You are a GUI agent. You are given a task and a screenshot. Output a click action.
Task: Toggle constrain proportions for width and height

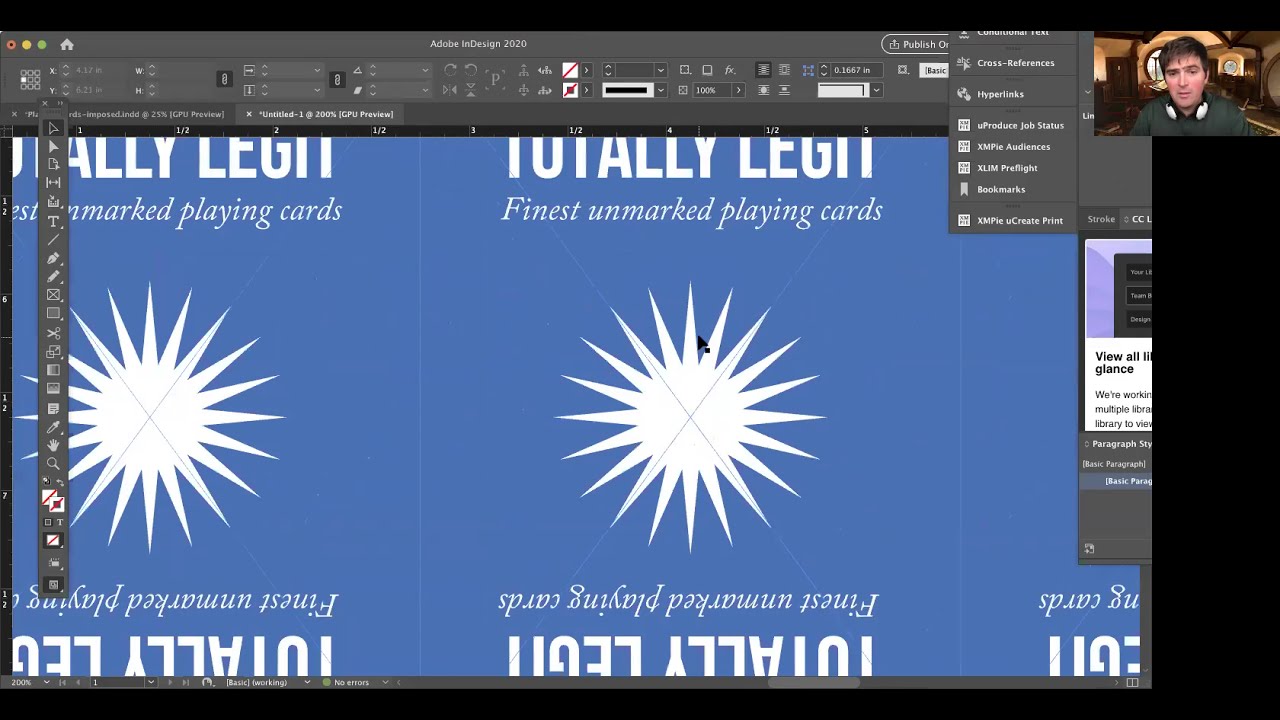pos(224,80)
